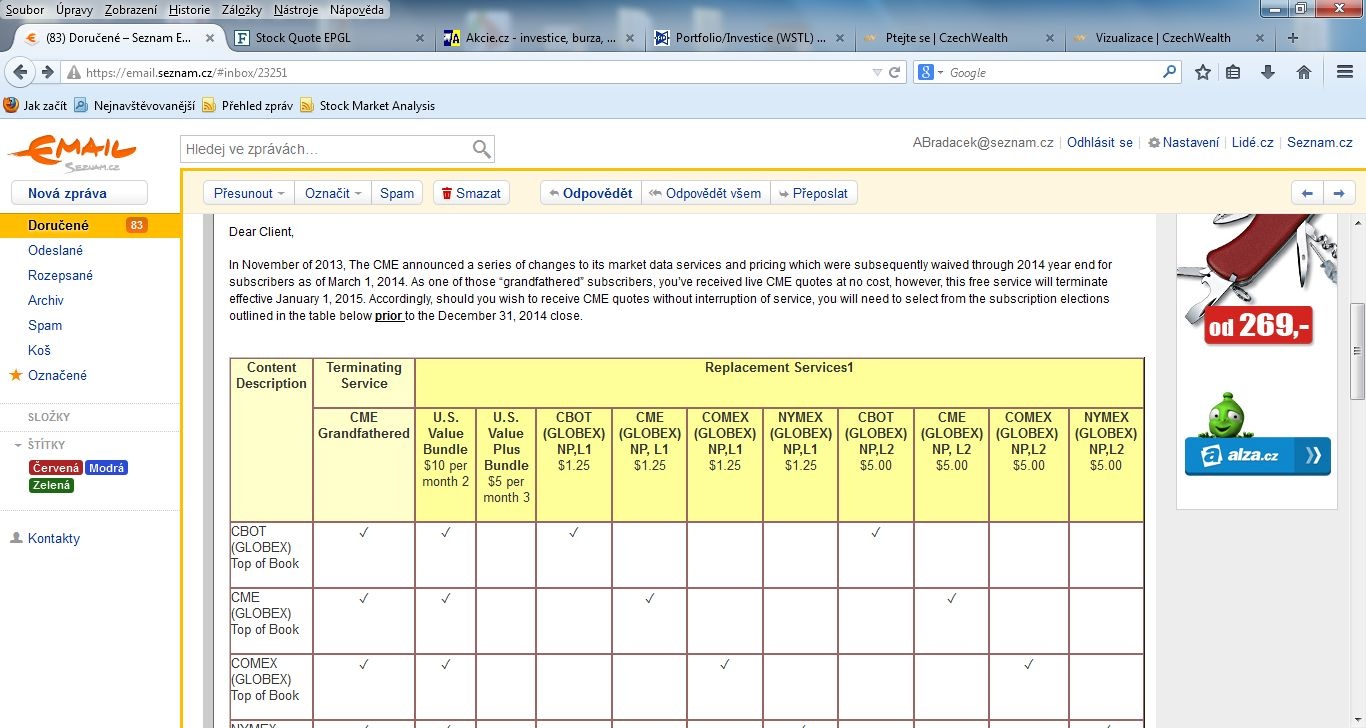Reload page via address bar icon
This screenshot has width=1366, height=728.
tap(895, 72)
